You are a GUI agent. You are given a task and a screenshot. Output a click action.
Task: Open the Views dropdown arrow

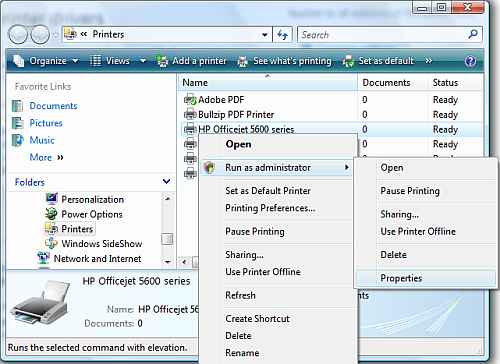(143, 61)
